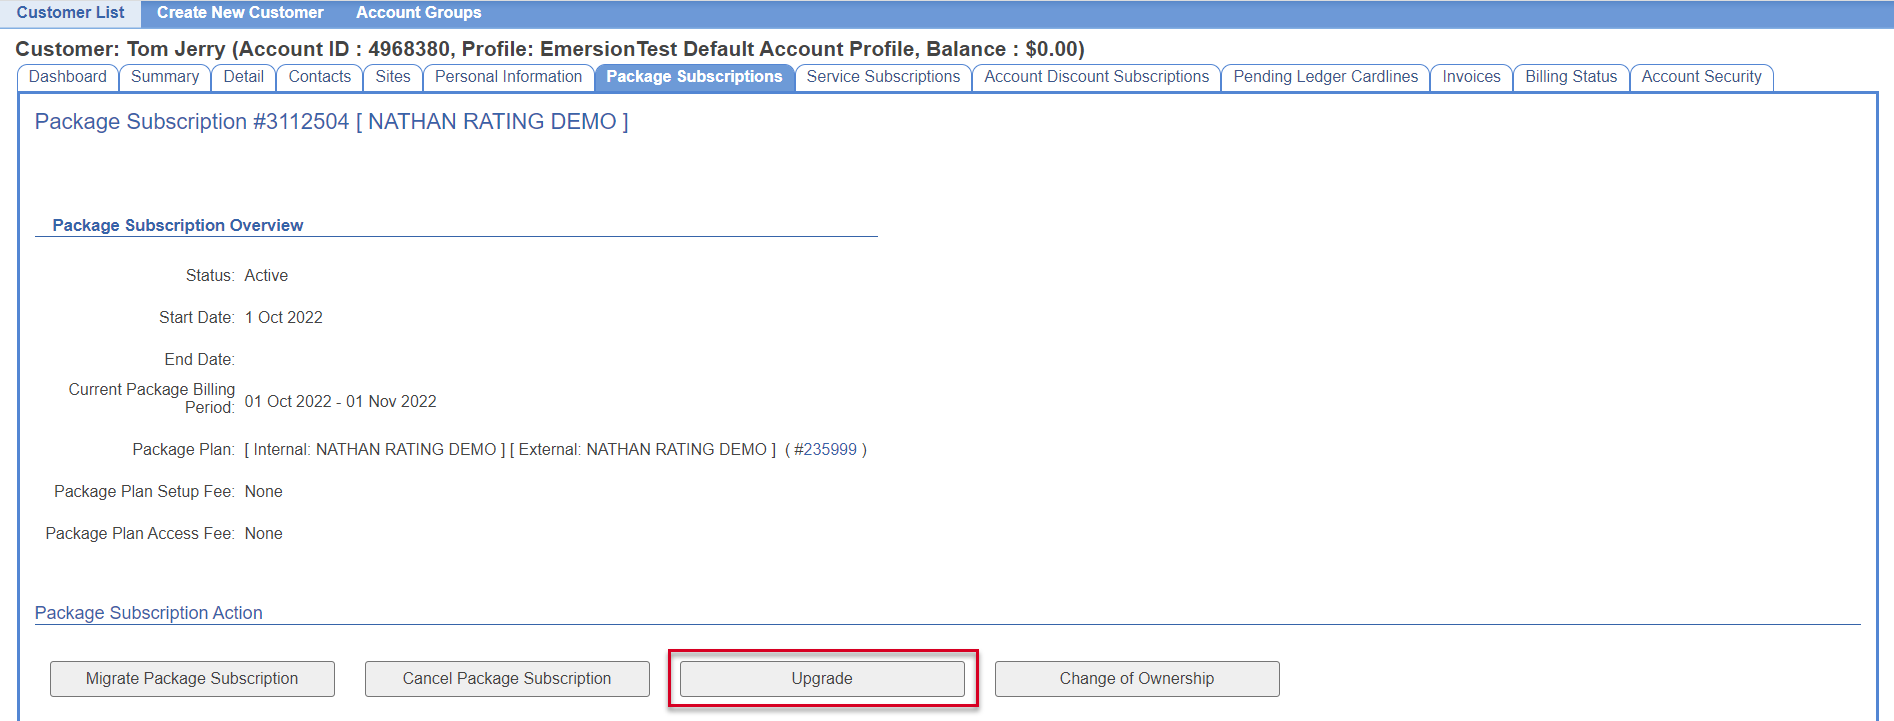
Task: Click the Cancel Package Subscription button
Action: [507, 679]
